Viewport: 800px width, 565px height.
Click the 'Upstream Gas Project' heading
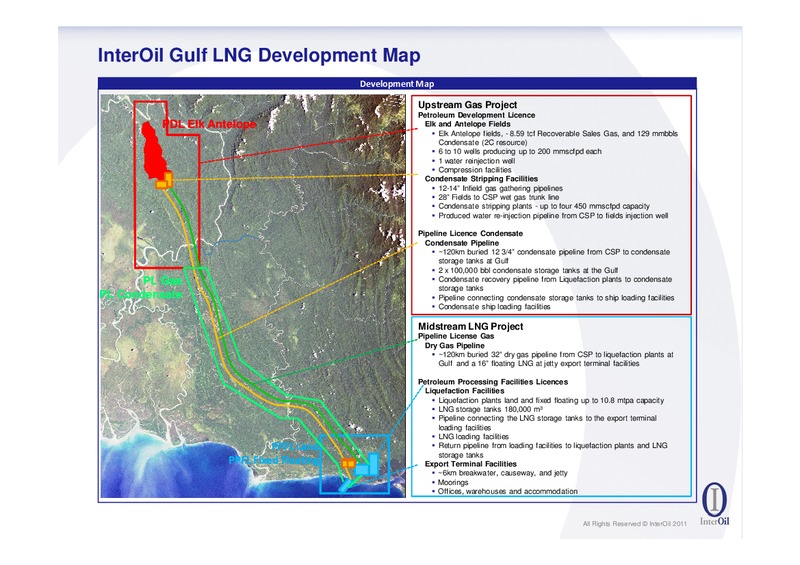point(467,105)
